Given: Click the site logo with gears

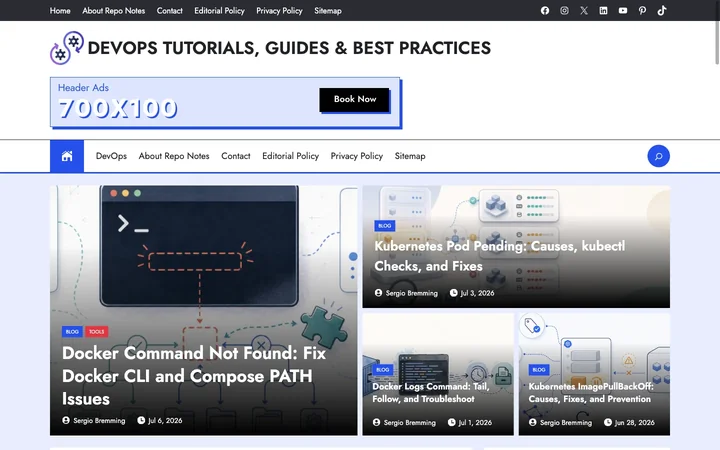Looking at the screenshot, I should (x=67, y=48).
